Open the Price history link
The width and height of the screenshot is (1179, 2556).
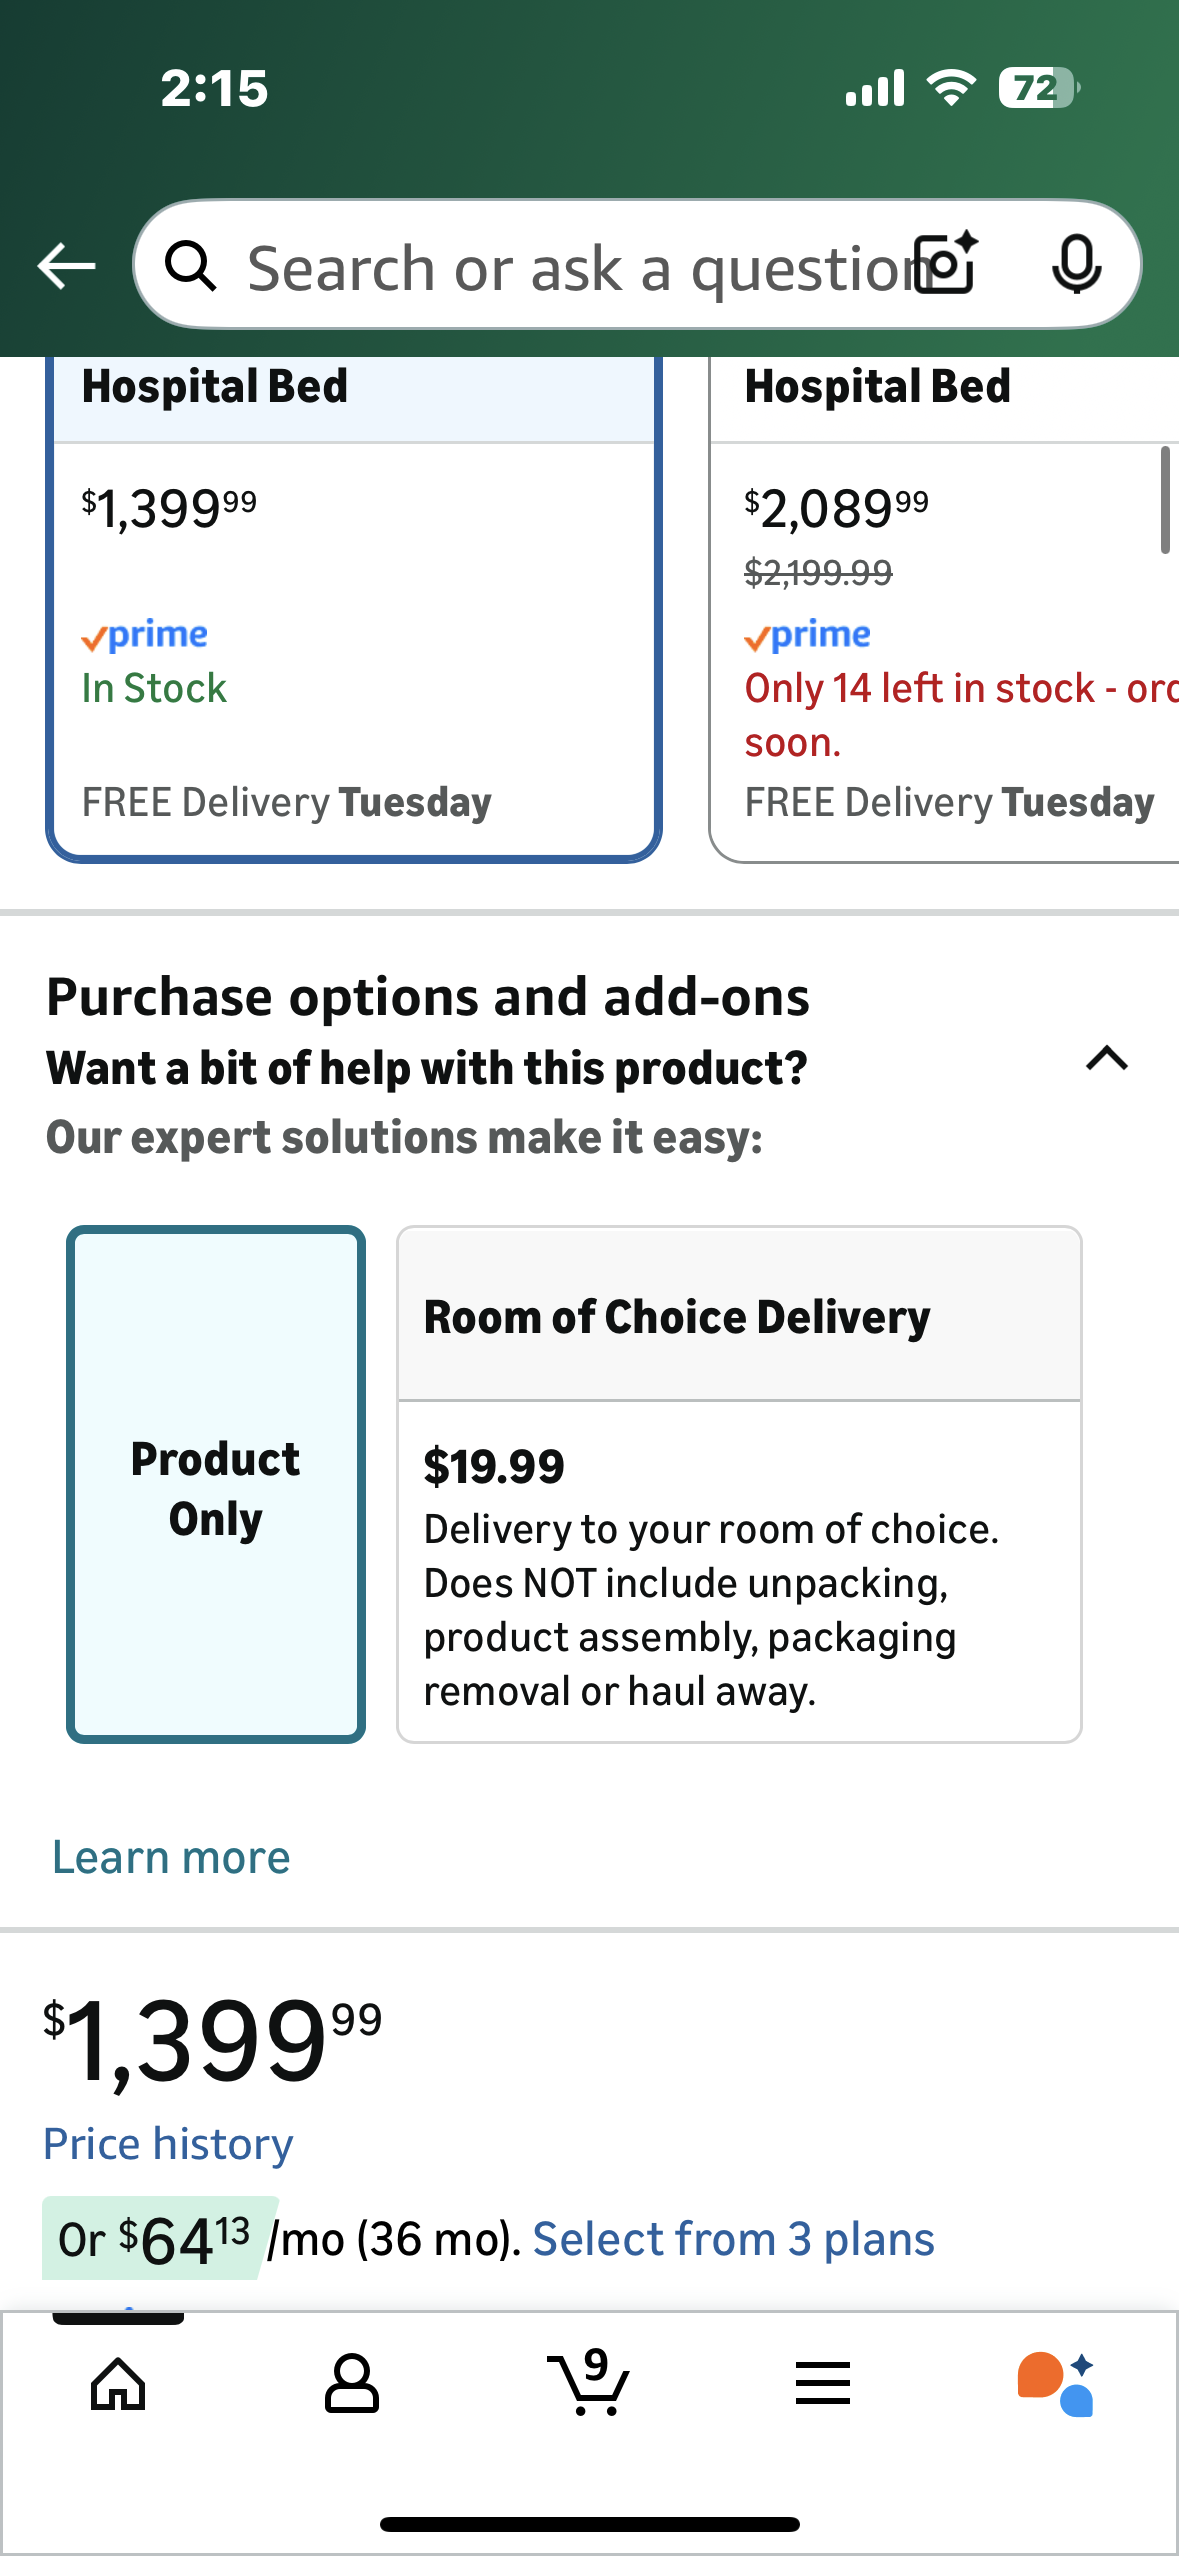168,2144
